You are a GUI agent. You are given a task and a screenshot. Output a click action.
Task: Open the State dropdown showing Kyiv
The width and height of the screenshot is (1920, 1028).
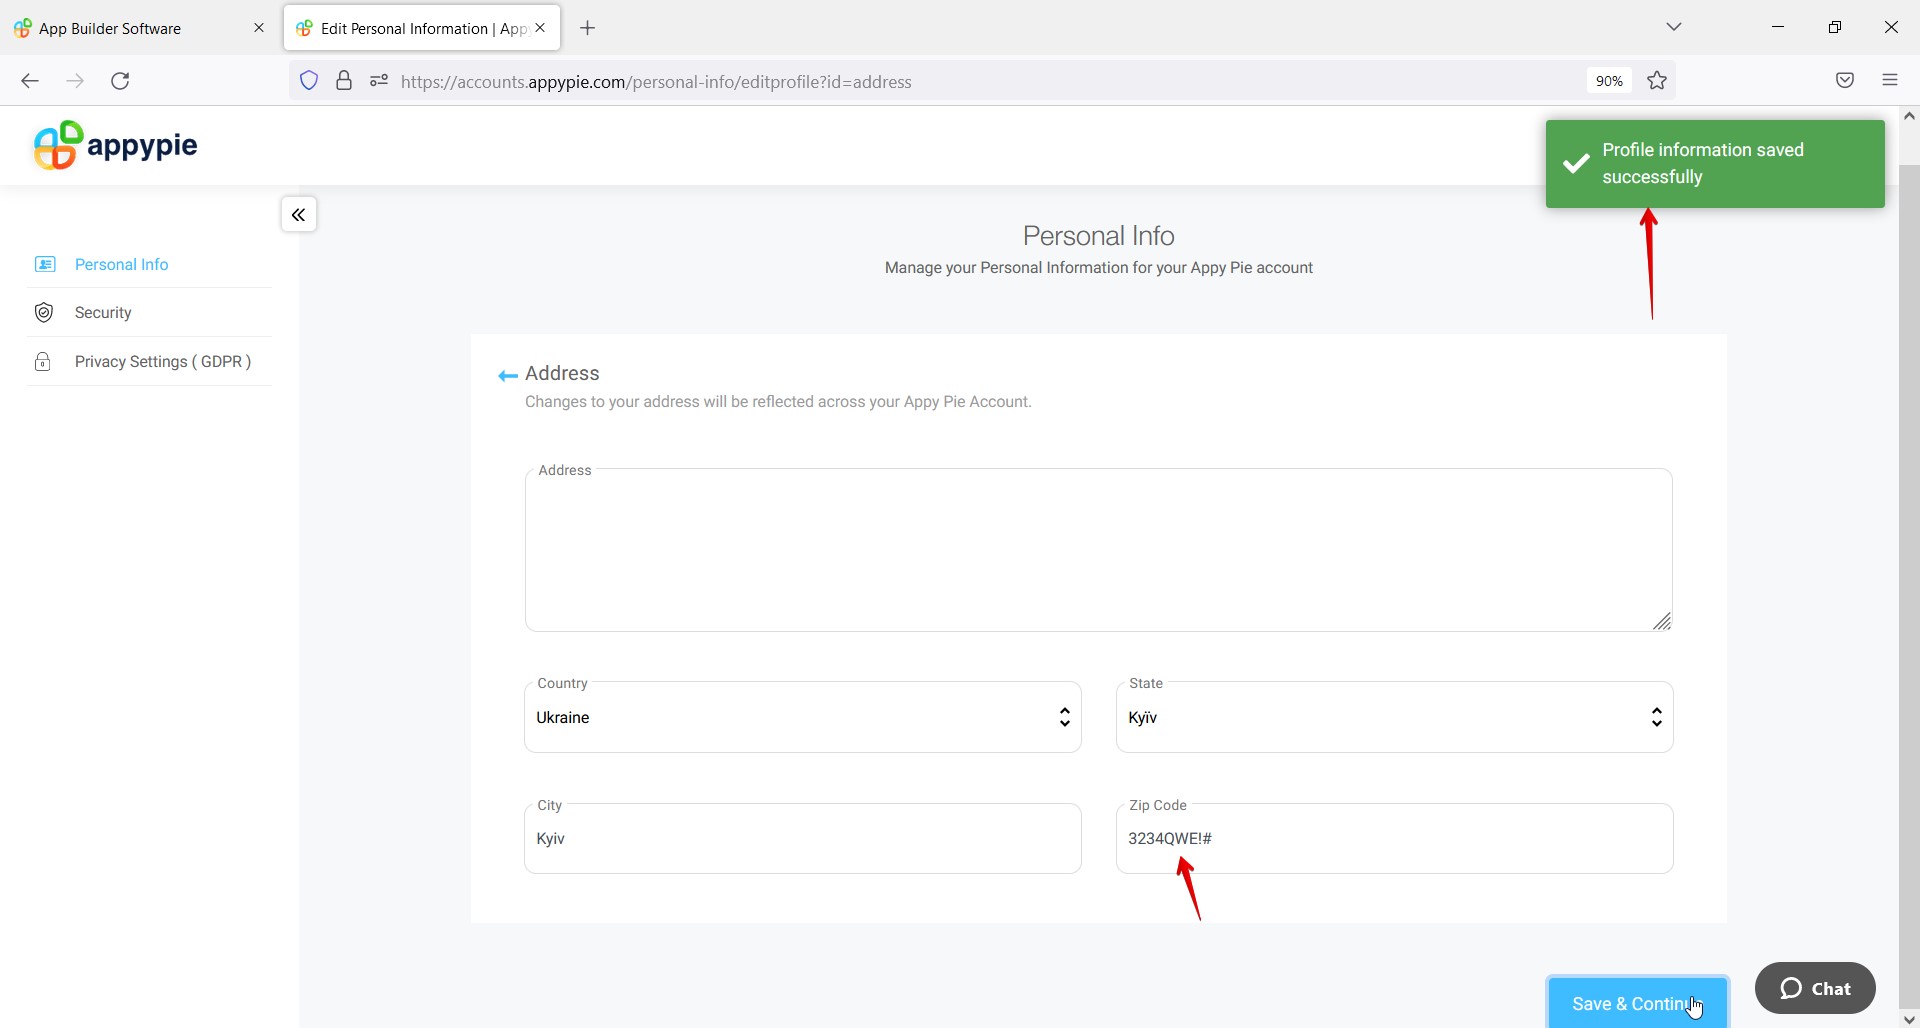click(x=1395, y=717)
